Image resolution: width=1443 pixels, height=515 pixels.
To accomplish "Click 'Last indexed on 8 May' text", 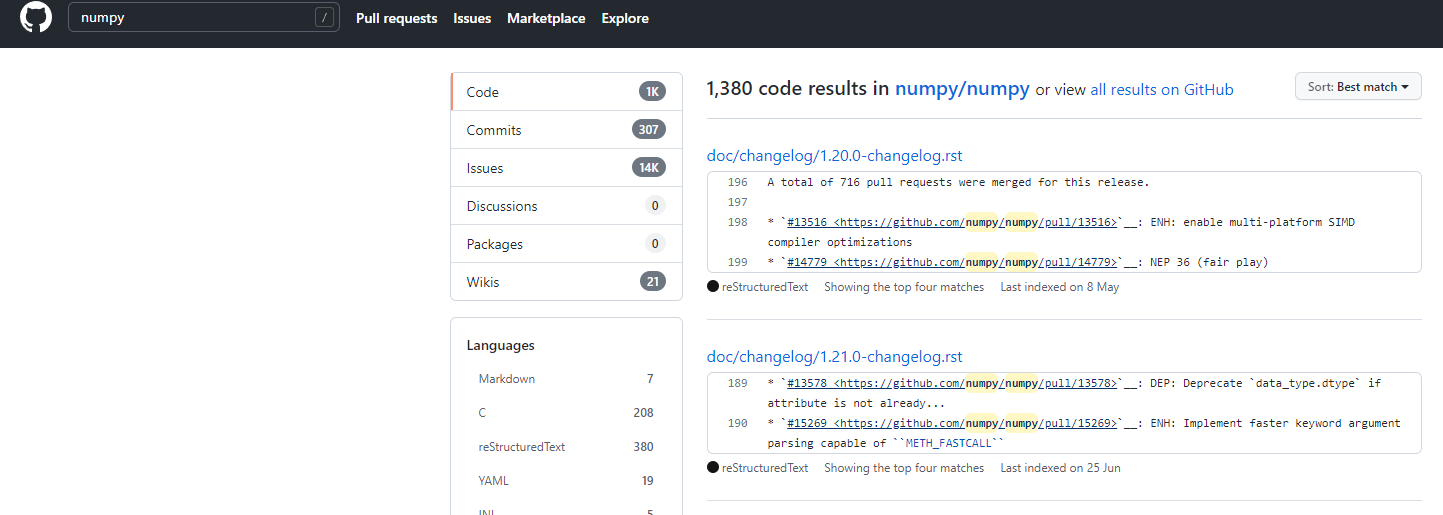I will 1060,287.
